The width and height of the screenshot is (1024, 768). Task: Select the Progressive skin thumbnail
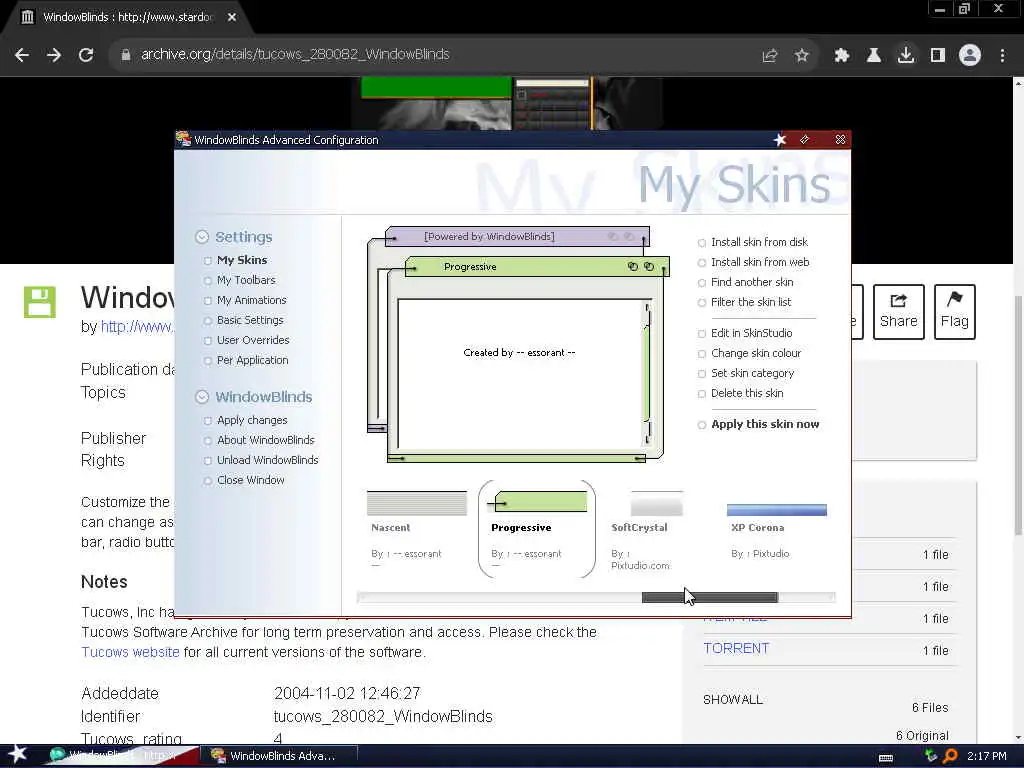(537, 528)
